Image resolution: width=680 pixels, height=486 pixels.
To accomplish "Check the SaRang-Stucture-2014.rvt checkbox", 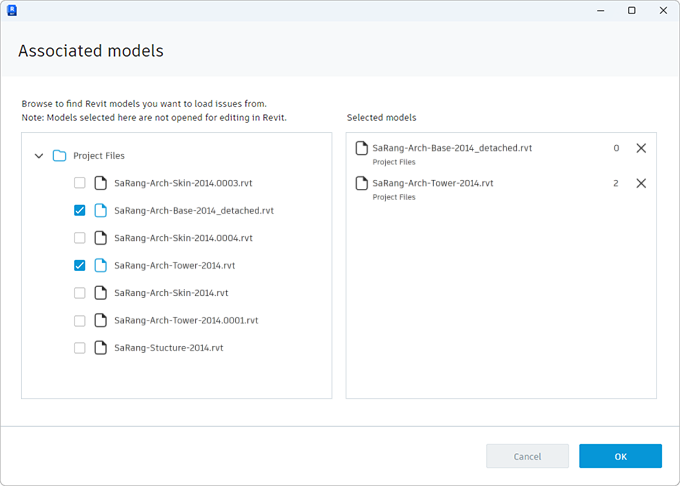I will [80, 348].
